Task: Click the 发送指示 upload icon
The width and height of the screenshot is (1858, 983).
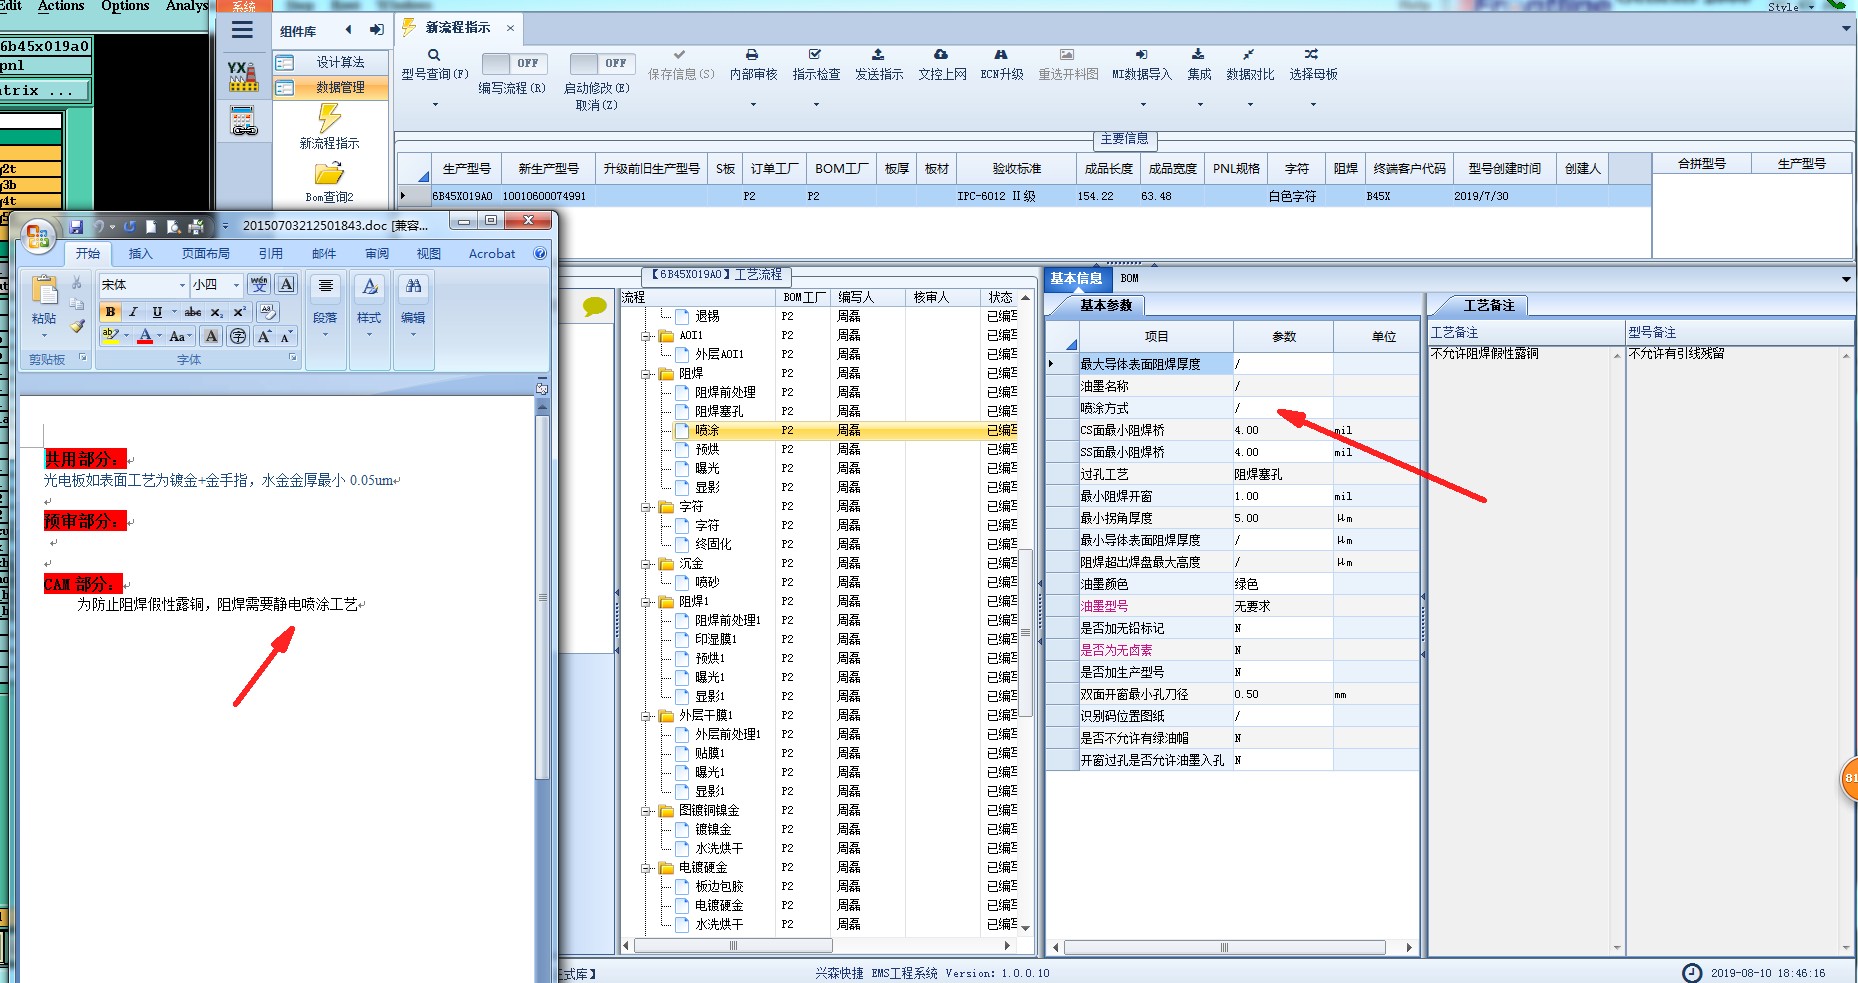Action: click(x=878, y=55)
